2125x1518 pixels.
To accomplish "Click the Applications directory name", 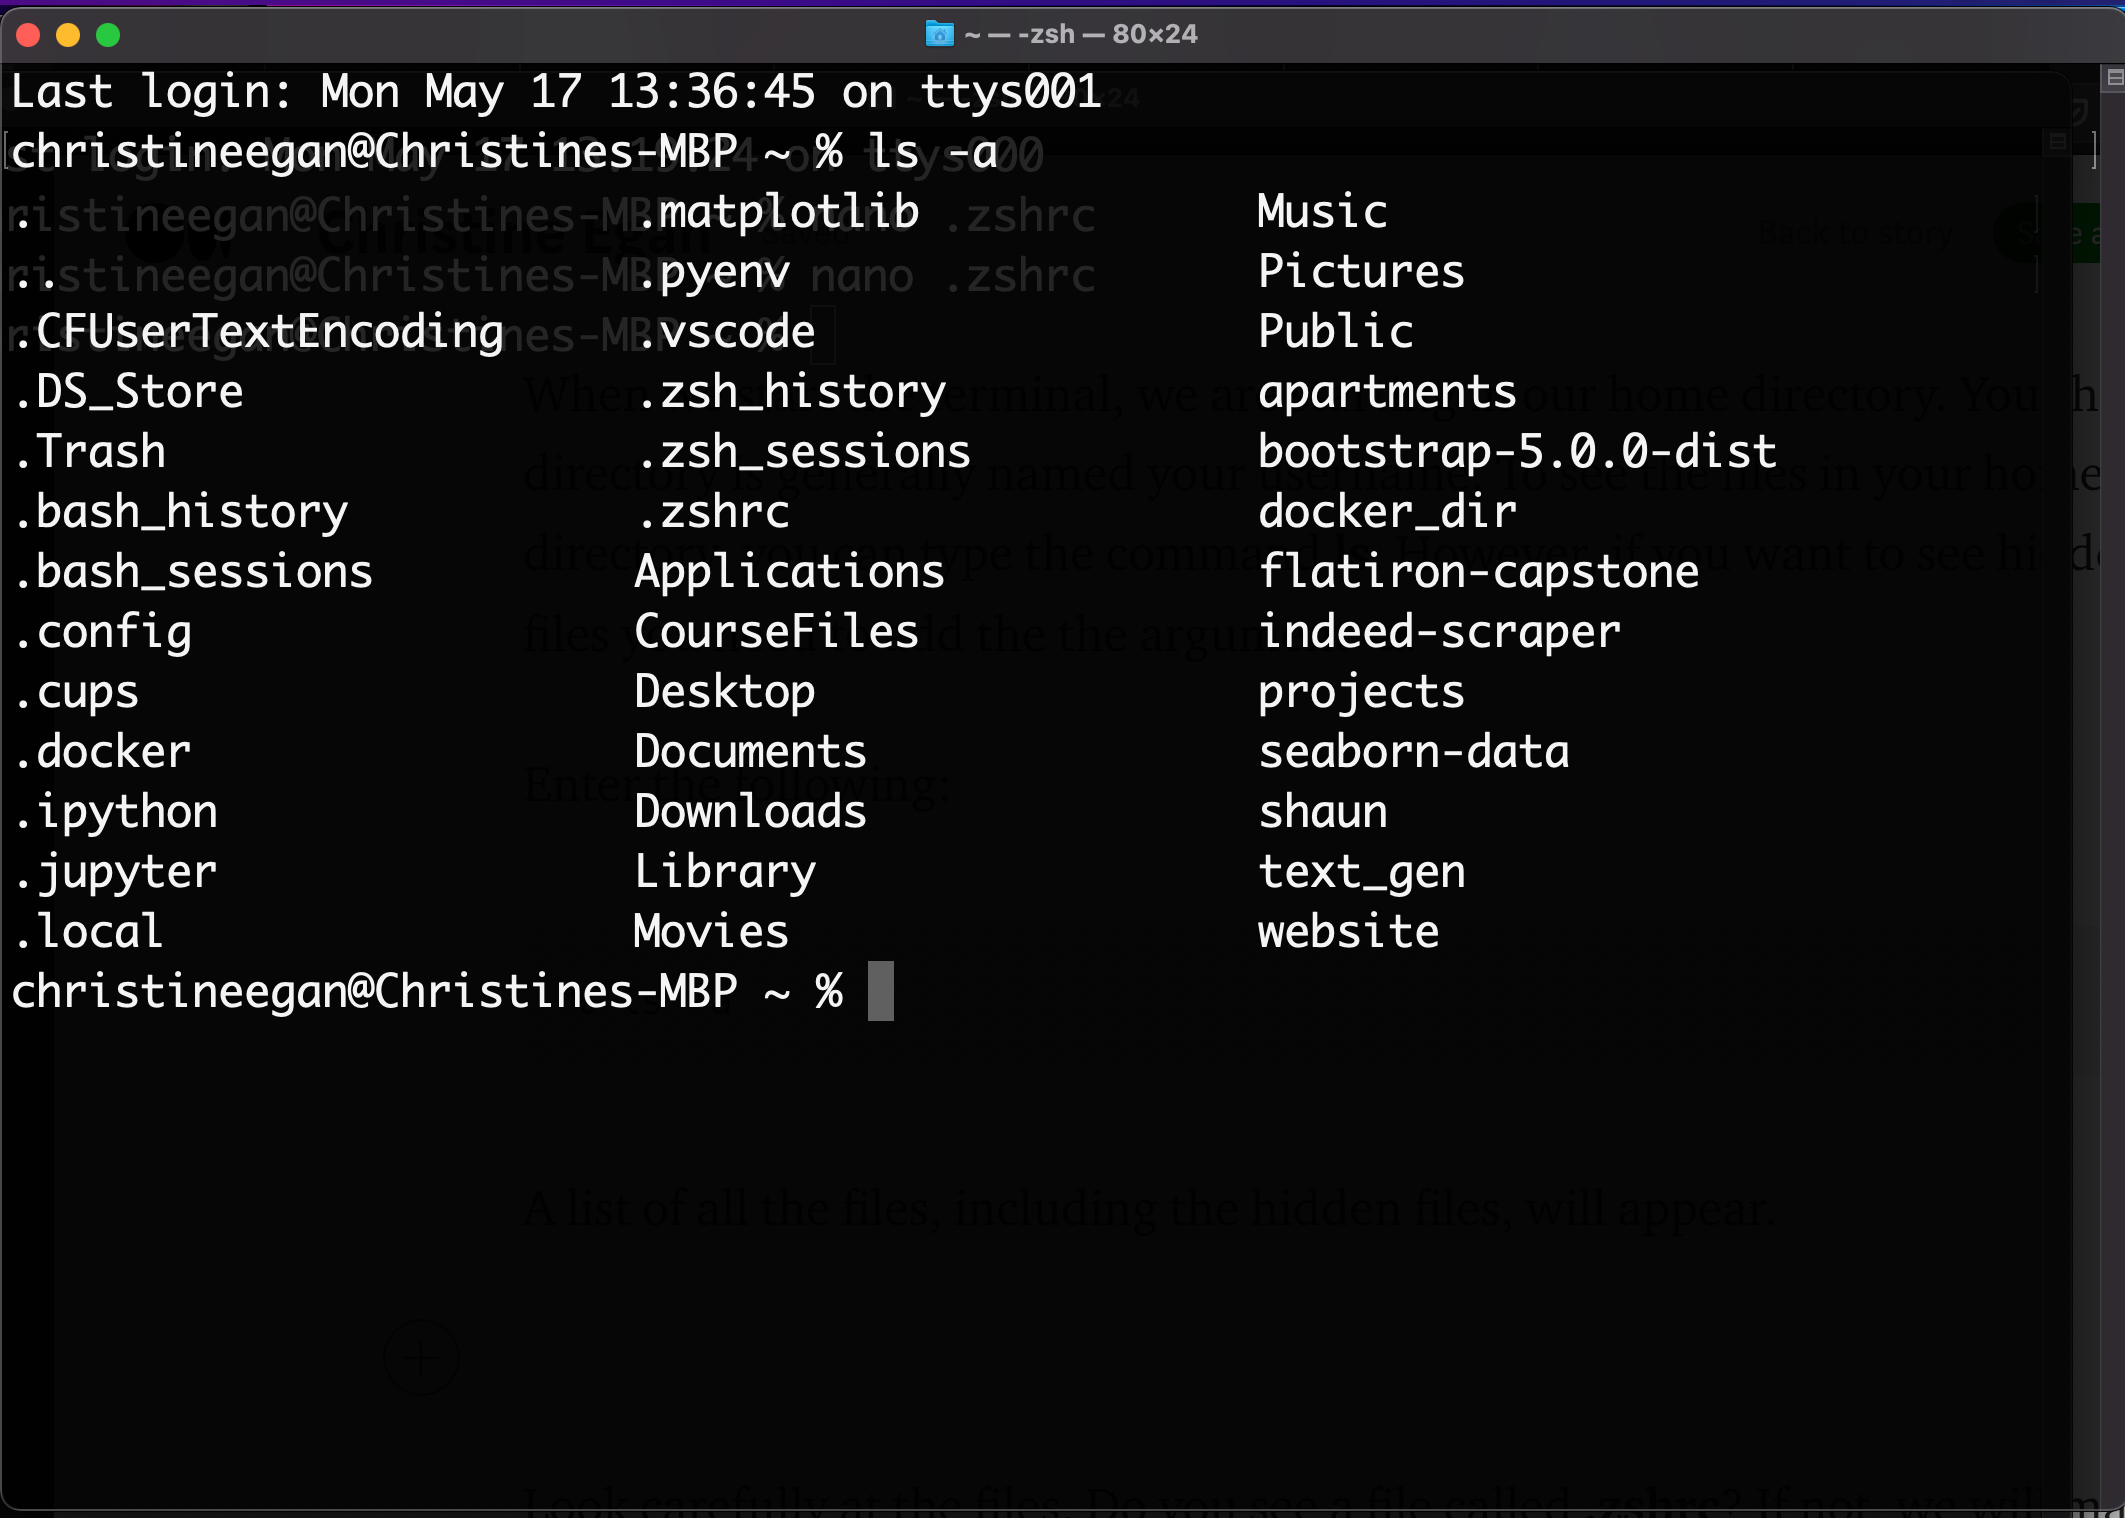I will (x=789, y=572).
